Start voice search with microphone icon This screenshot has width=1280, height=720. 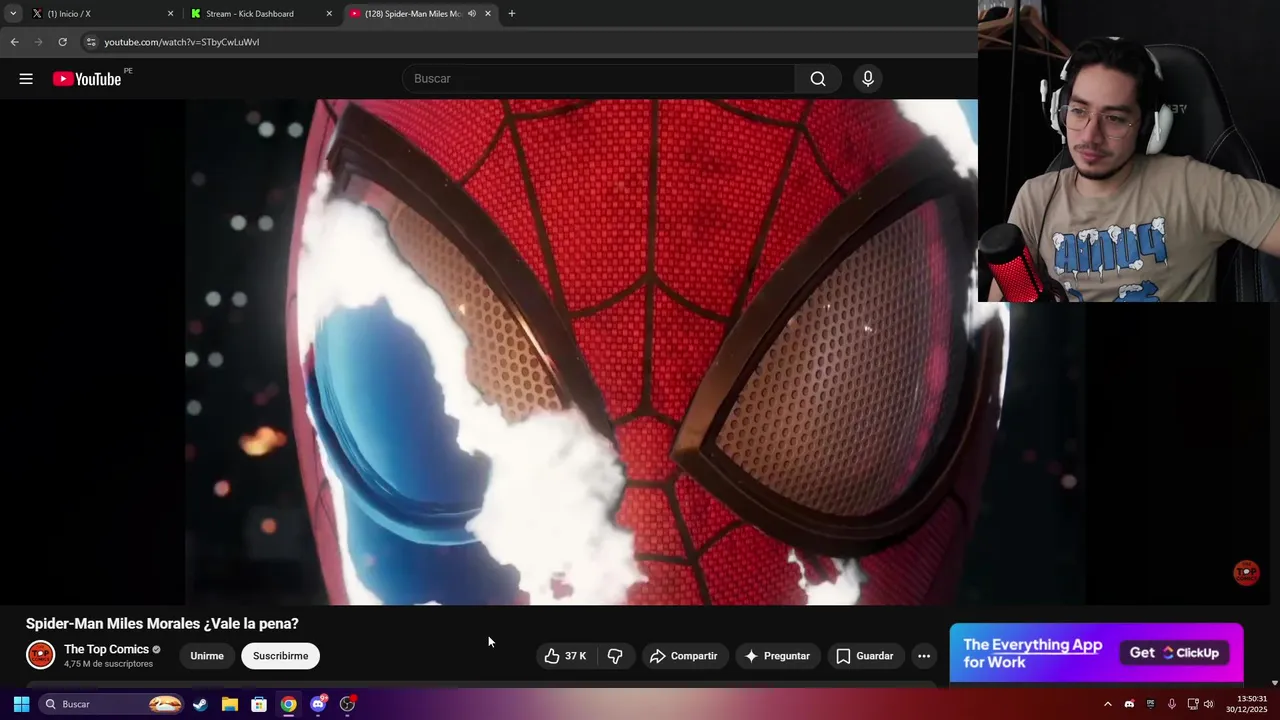coord(868,79)
